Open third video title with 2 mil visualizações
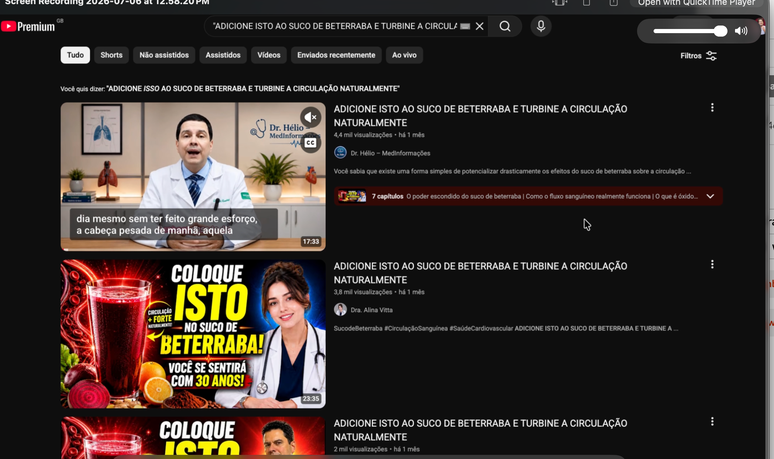The image size is (774, 459). click(x=480, y=430)
